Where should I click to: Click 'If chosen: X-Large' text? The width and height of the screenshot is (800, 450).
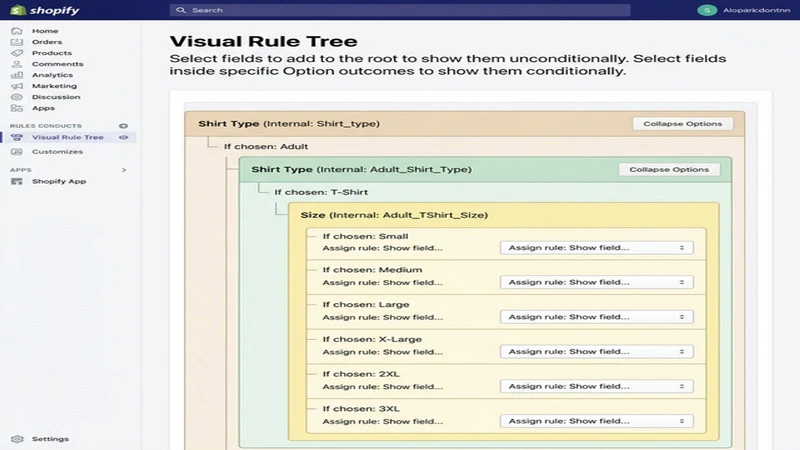point(372,339)
